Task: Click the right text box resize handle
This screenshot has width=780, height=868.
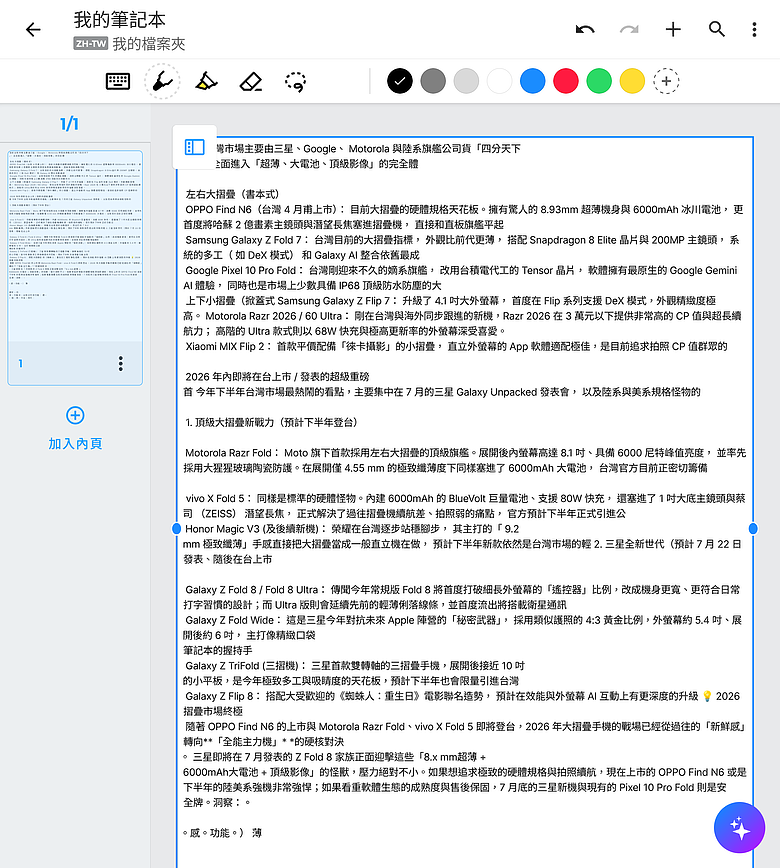Action: 753,529
